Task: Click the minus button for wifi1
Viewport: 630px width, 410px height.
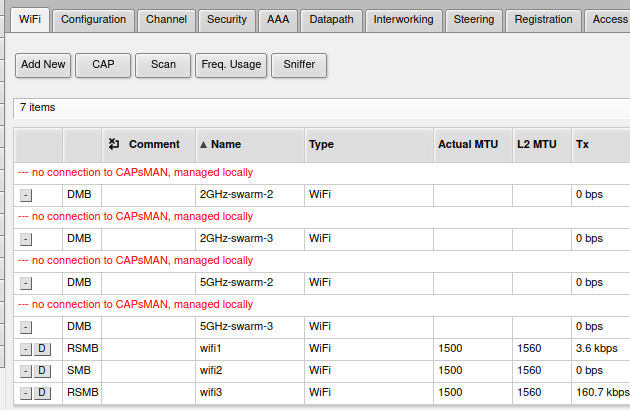Action: pos(26,349)
